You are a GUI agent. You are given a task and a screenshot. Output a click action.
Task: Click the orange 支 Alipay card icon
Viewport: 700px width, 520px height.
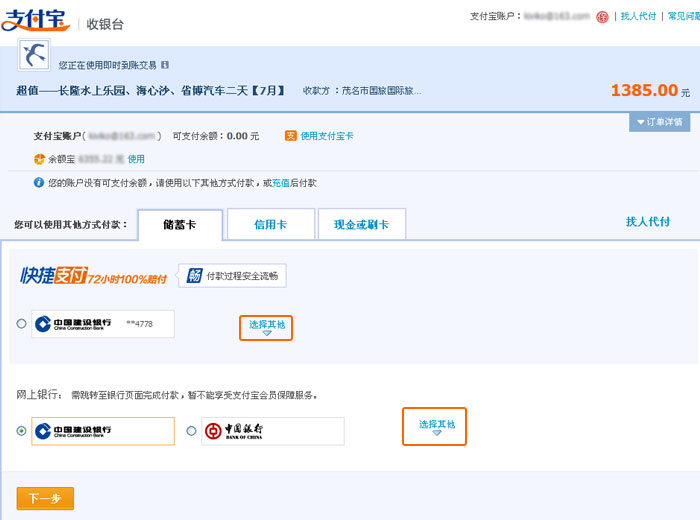click(x=291, y=136)
